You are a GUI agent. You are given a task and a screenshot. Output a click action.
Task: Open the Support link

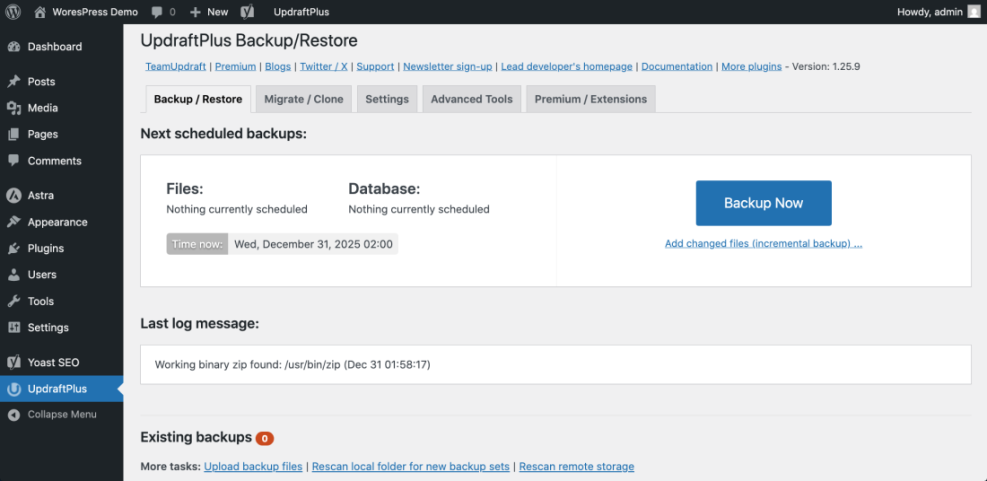pos(375,66)
